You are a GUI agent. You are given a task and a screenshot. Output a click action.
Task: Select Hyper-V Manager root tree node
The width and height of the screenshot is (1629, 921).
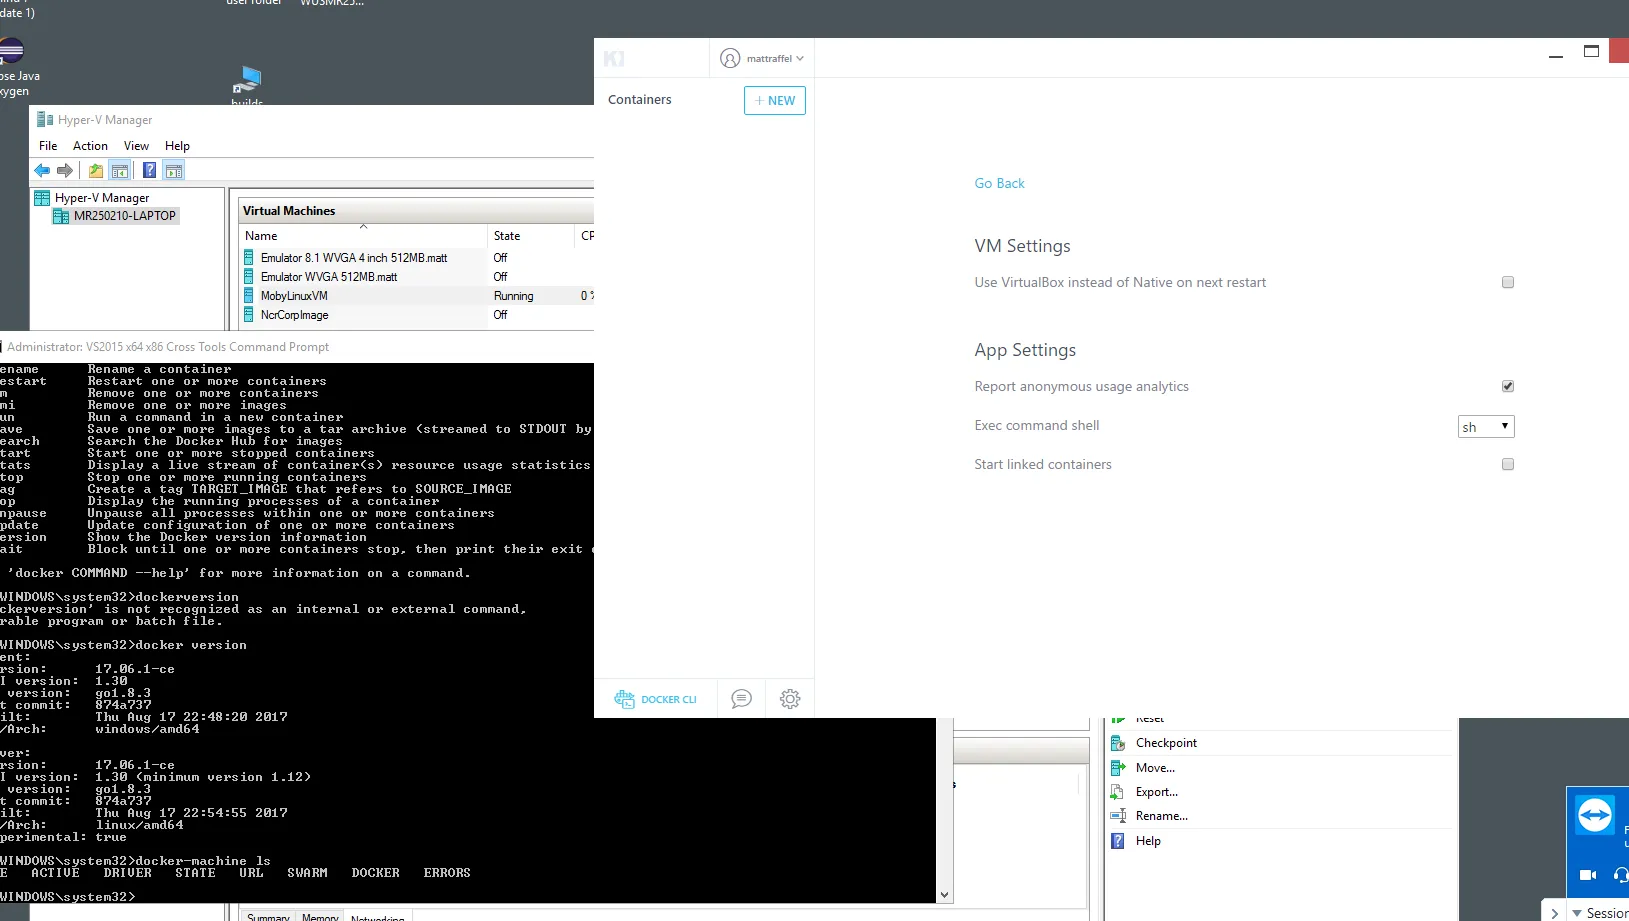102,198
